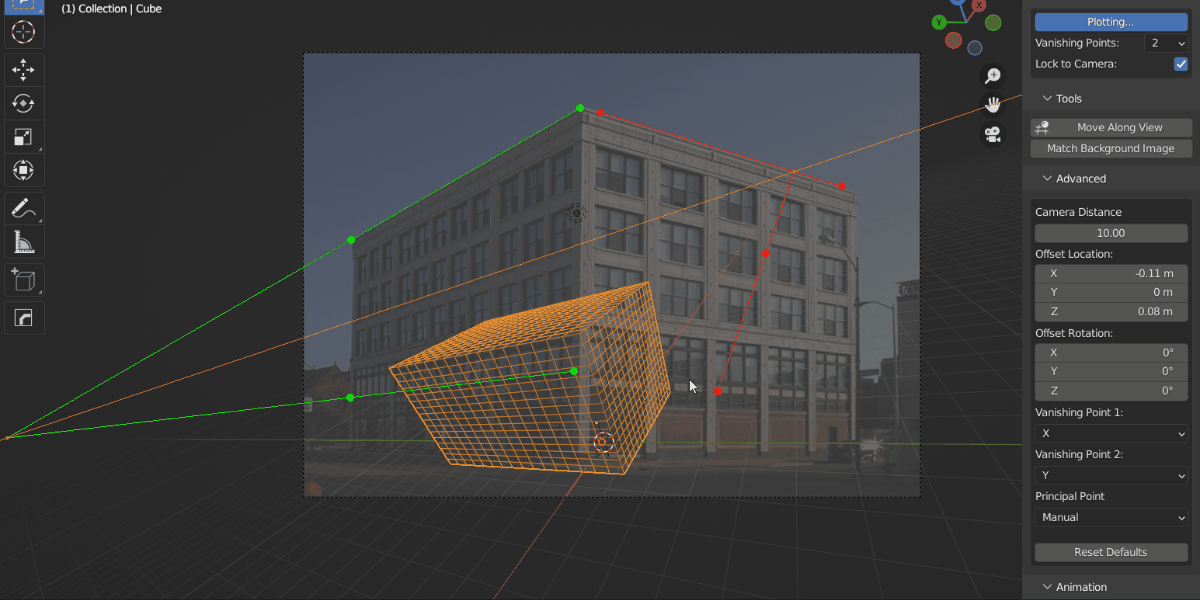Select the Add Cube tool
1200x600 pixels.
click(23, 280)
